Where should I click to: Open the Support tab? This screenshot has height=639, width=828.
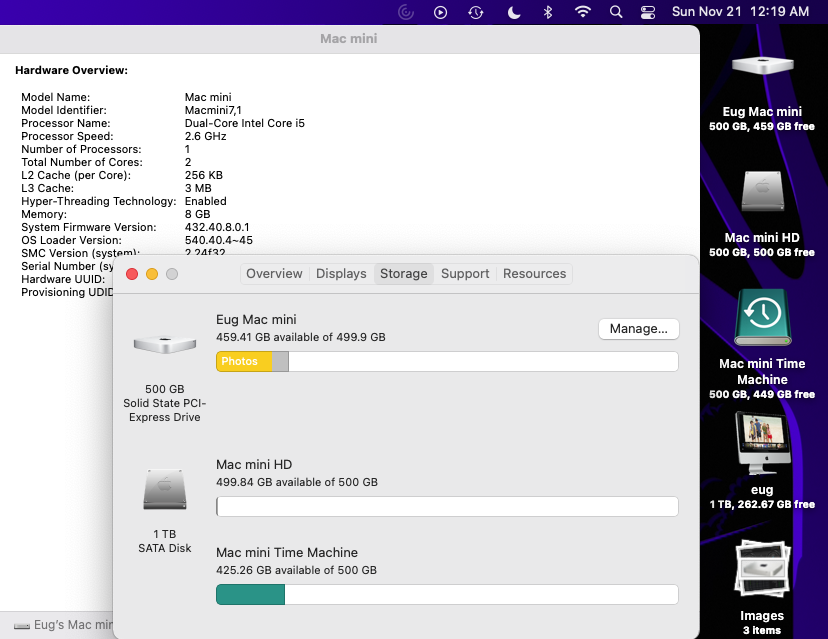click(465, 274)
